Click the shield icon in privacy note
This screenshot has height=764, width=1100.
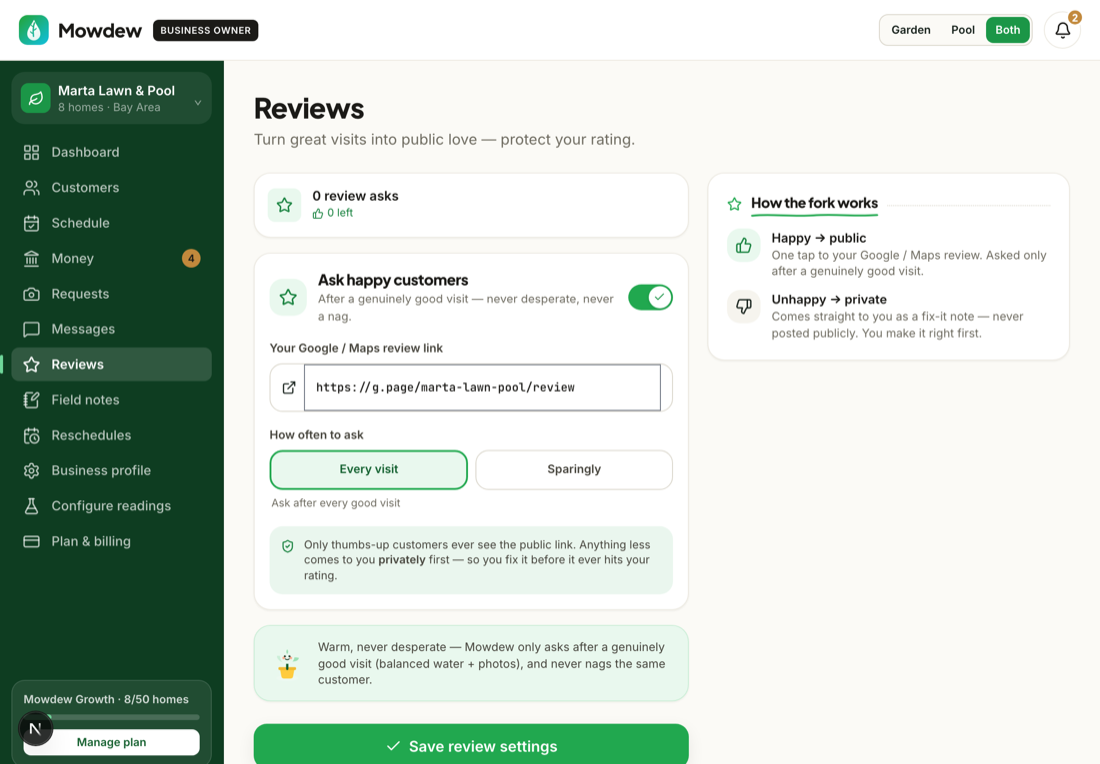pyautogui.click(x=288, y=546)
